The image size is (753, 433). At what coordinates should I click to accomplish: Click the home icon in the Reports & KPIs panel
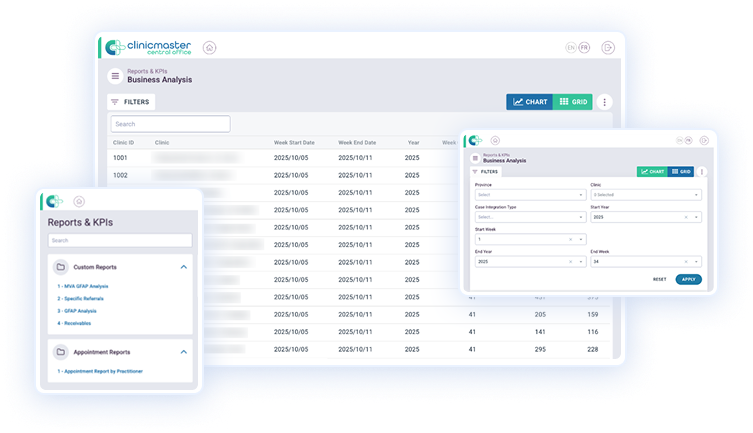pyautogui.click(x=79, y=202)
